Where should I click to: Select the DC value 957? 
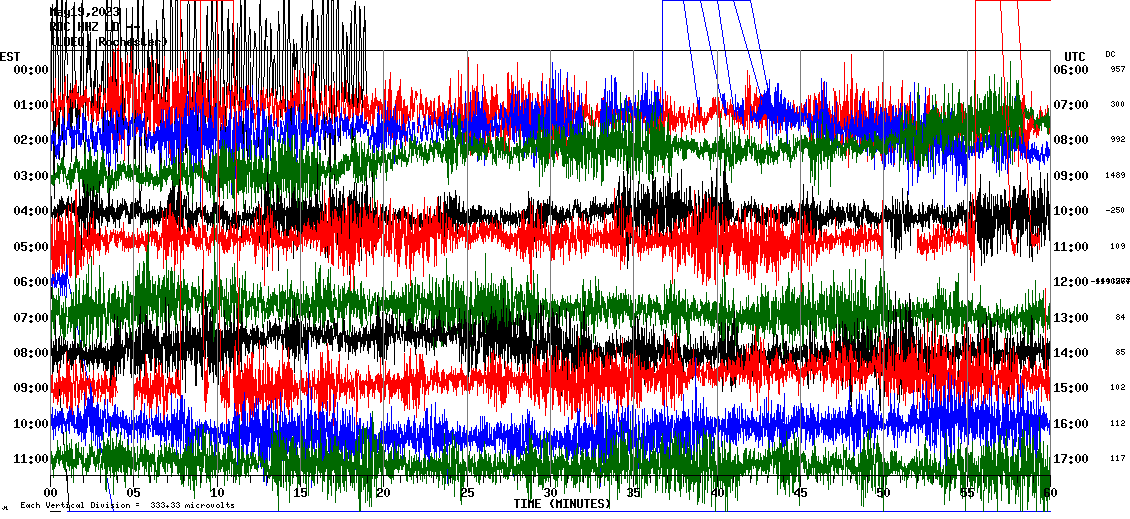[x=1117, y=70]
